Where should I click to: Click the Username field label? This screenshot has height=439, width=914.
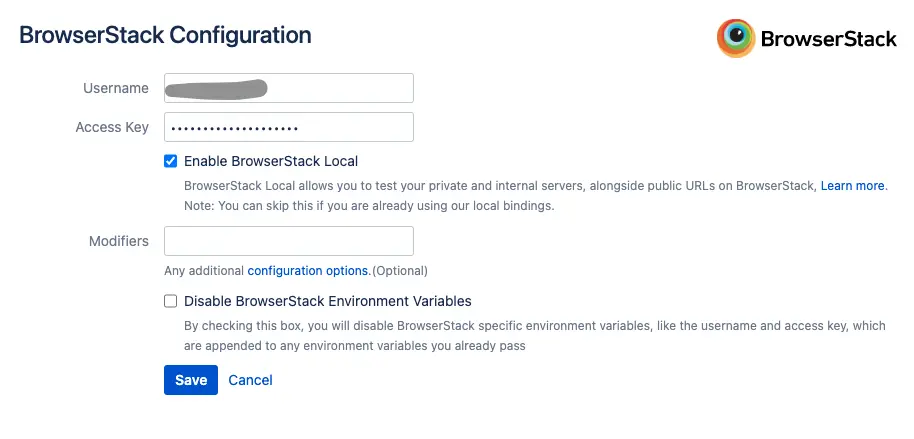point(116,88)
